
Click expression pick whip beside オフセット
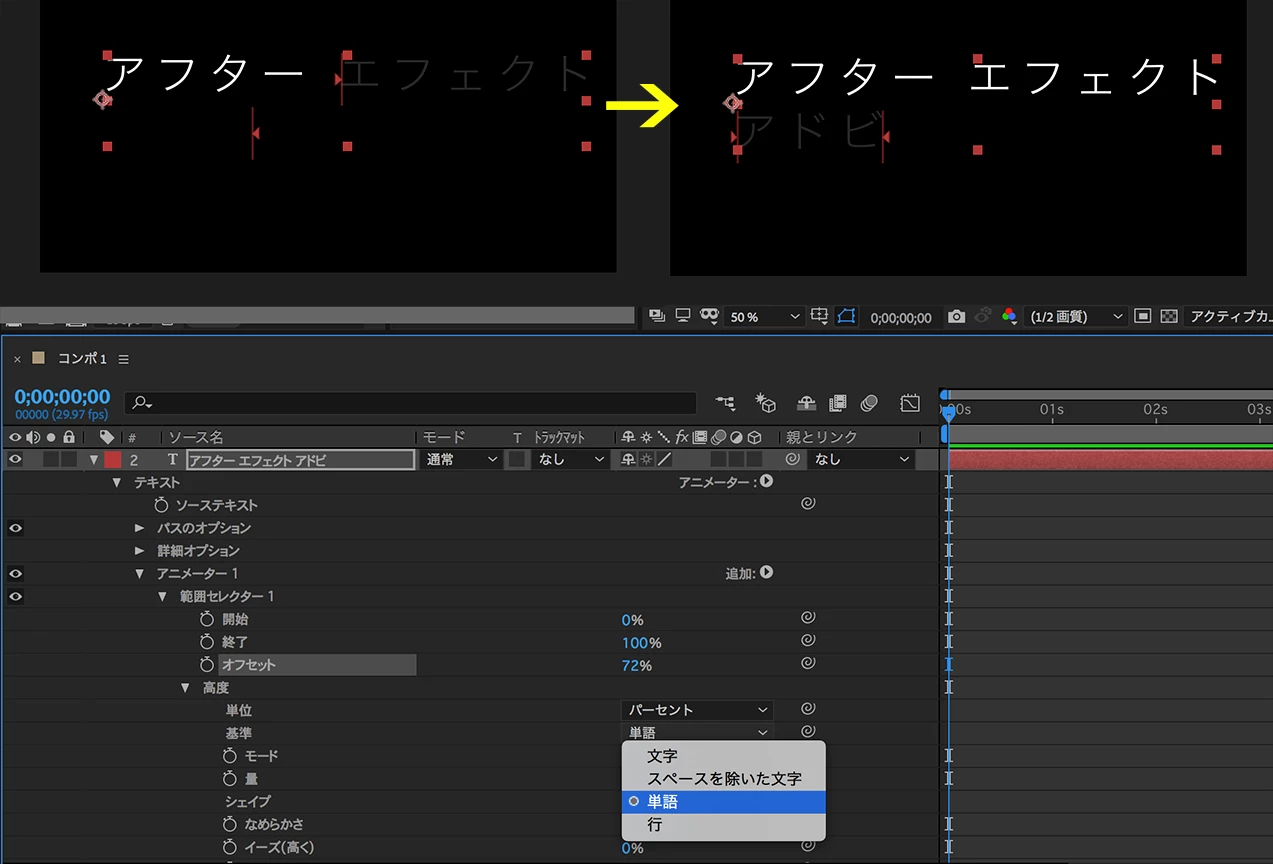[x=808, y=663]
